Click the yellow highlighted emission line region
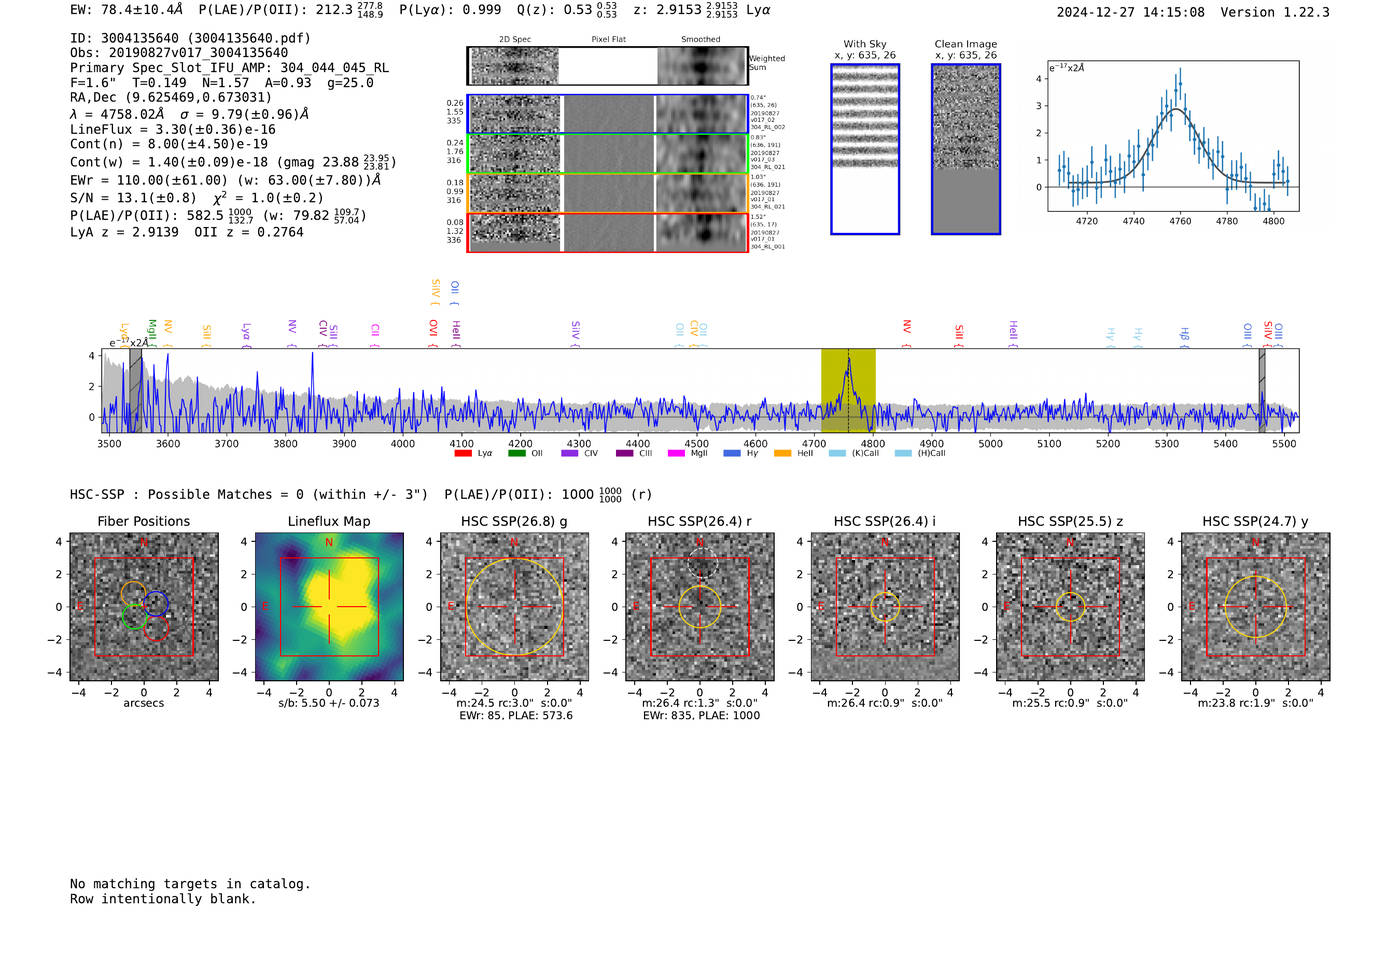This screenshot has height=953, width=1400. coord(848,390)
